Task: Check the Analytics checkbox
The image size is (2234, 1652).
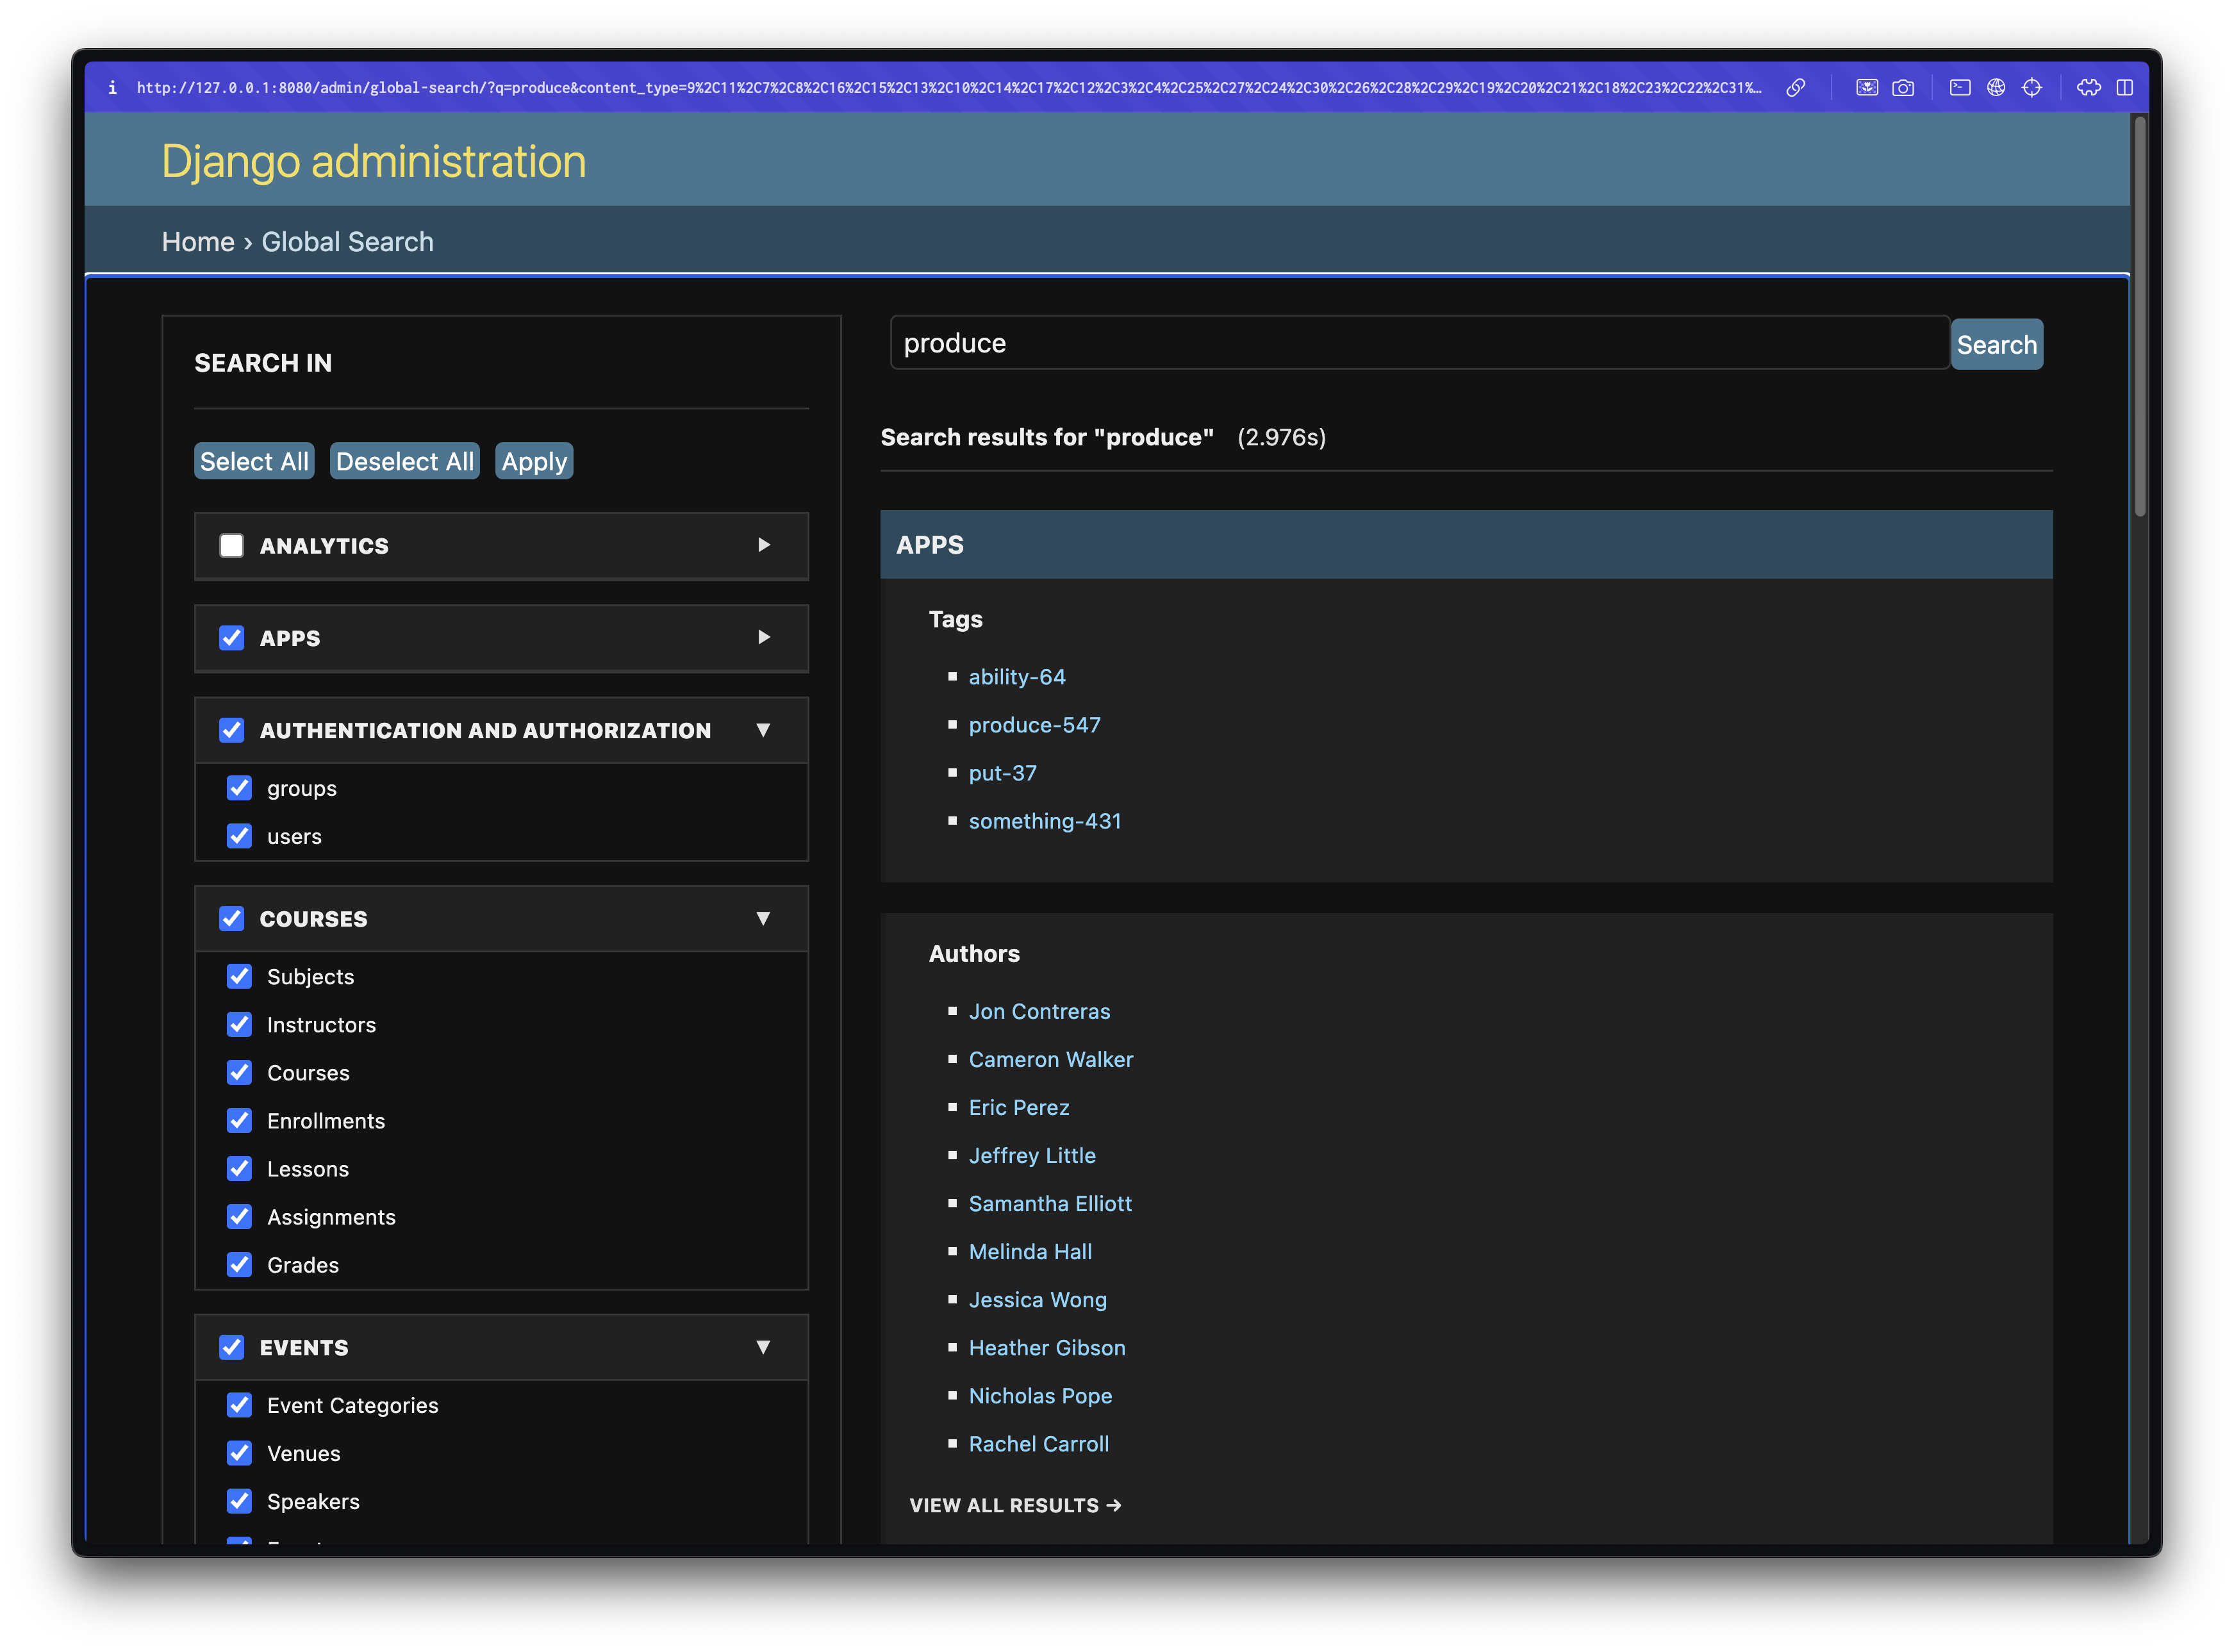Action: pos(232,546)
